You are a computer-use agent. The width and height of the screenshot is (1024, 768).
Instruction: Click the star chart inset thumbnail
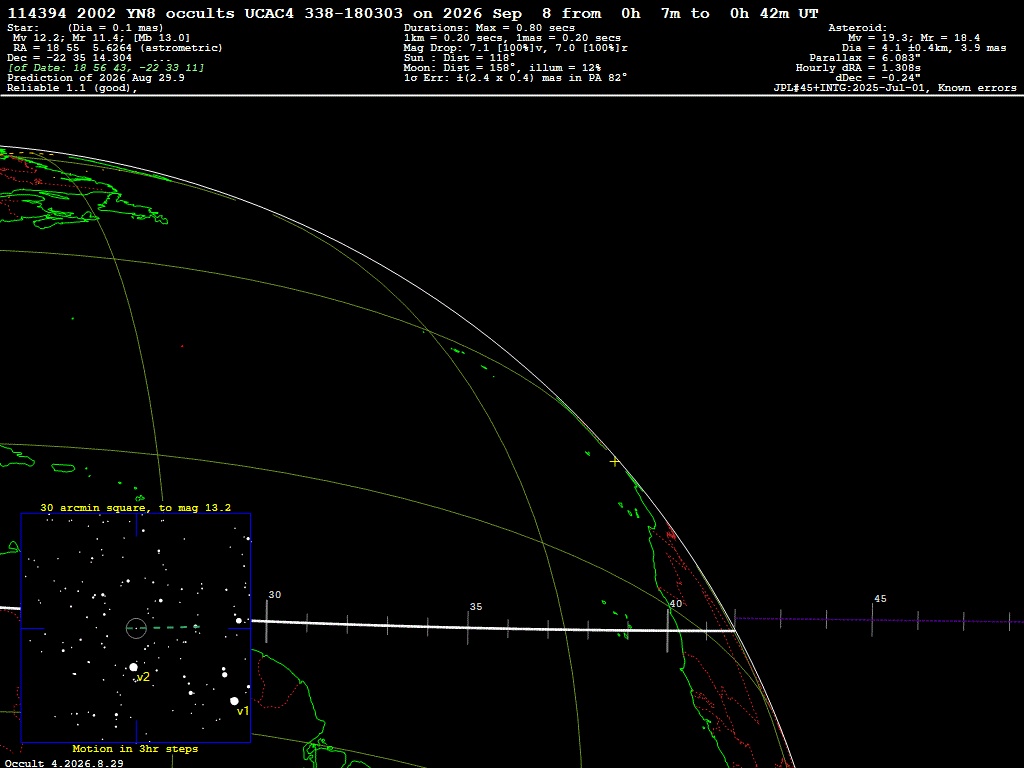136,628
